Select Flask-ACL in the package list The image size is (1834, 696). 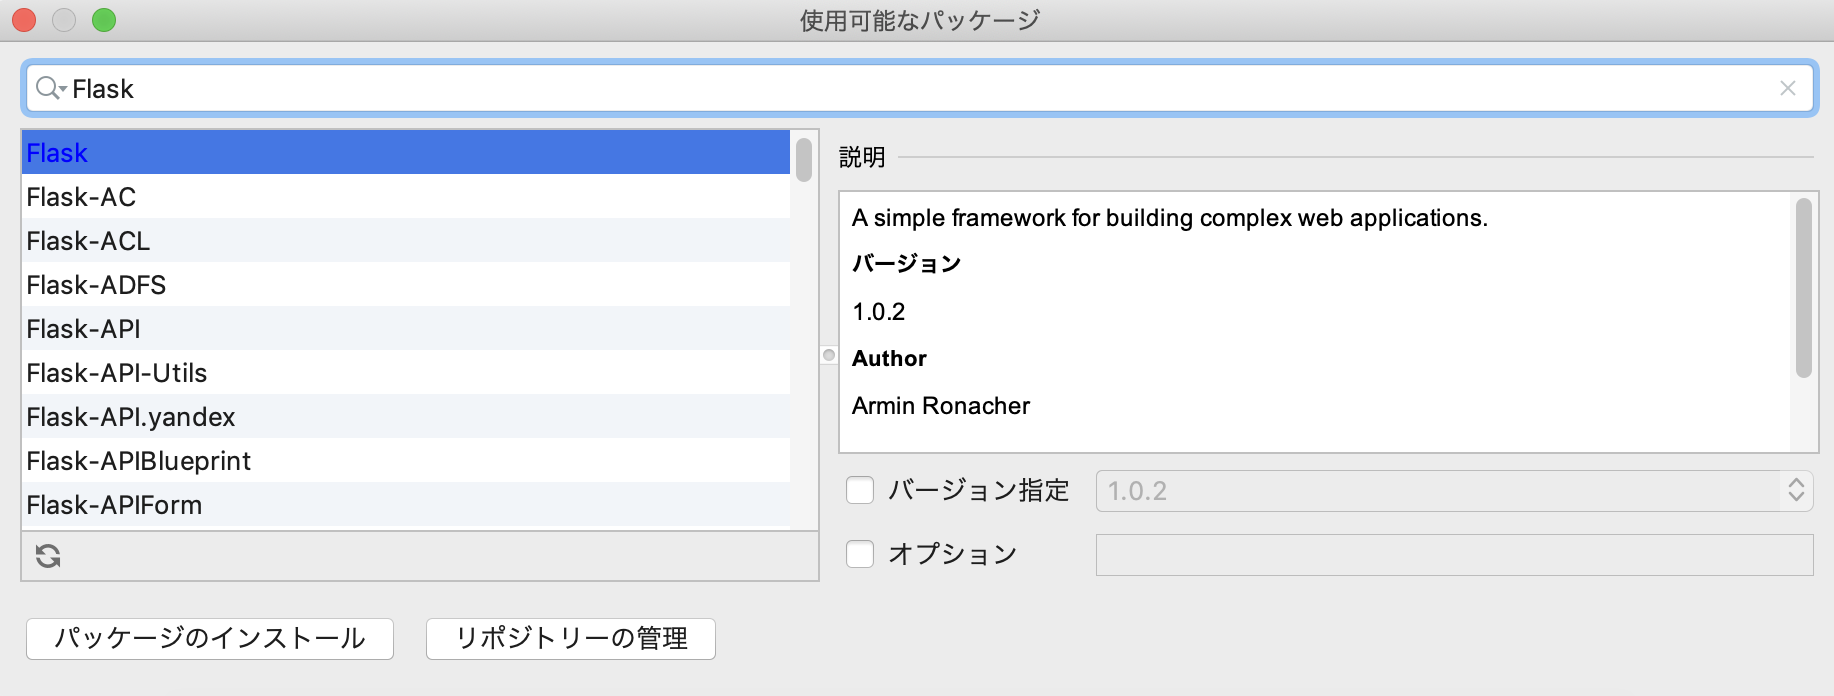(406, 241)
